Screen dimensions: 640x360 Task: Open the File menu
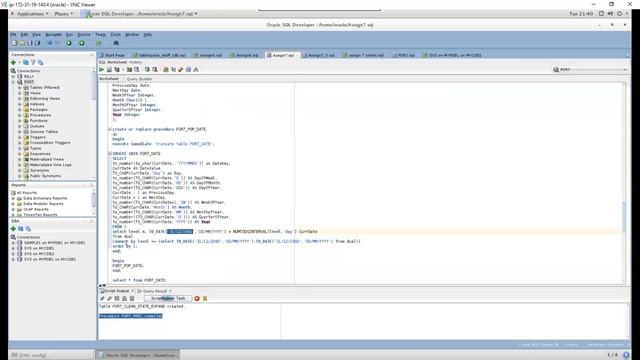13,35
